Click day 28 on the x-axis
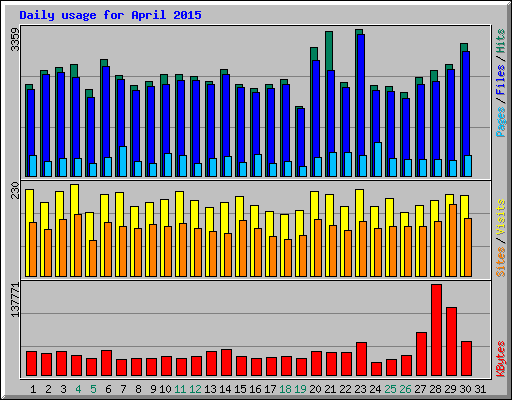The width and height of the screenshot is (512, 400). [x=435, y=389]
